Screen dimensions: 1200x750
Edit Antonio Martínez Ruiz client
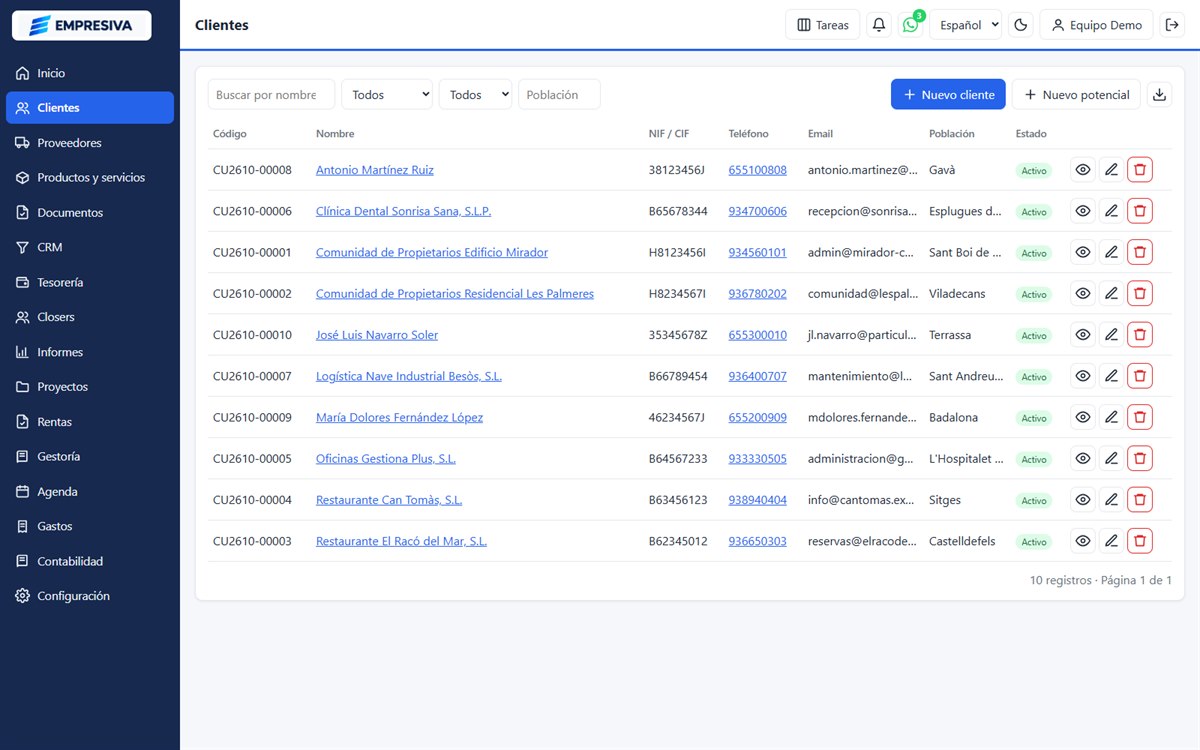[1111, 170]
